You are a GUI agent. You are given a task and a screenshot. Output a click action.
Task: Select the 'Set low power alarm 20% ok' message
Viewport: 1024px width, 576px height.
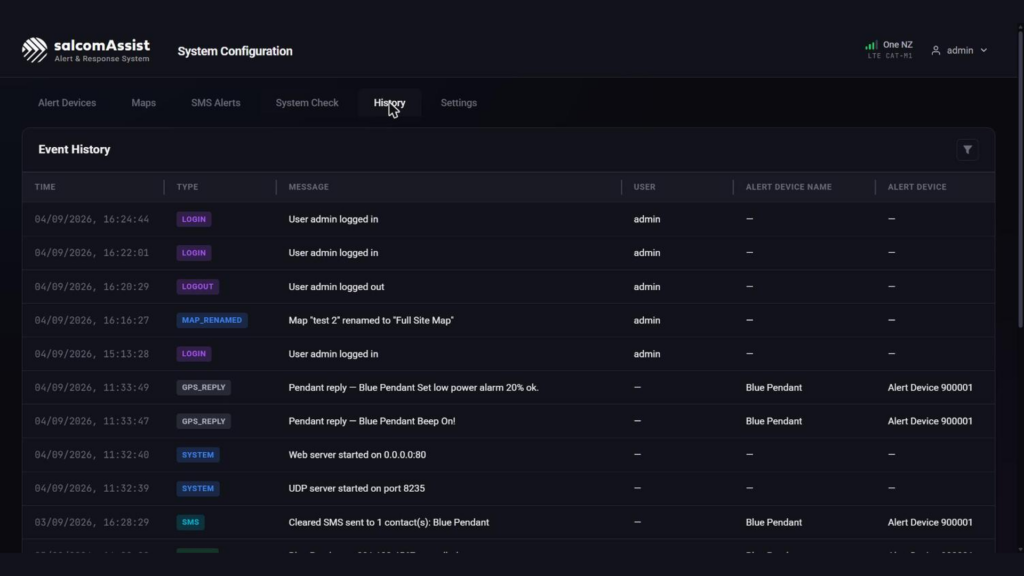click(x=413, y=387)
